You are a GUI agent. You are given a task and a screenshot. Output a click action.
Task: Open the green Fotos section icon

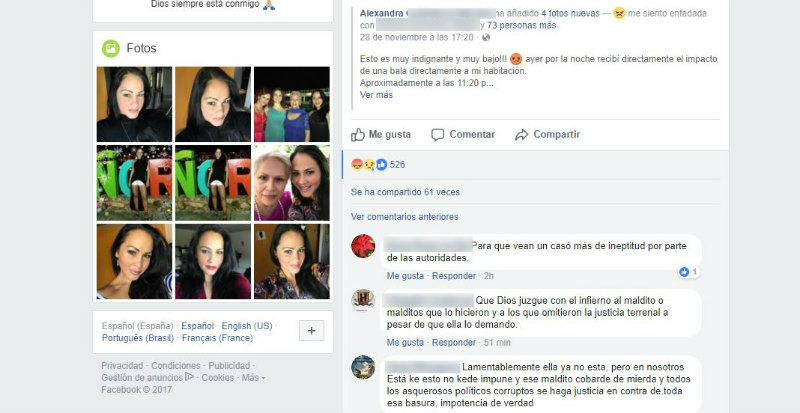point(111,48)
